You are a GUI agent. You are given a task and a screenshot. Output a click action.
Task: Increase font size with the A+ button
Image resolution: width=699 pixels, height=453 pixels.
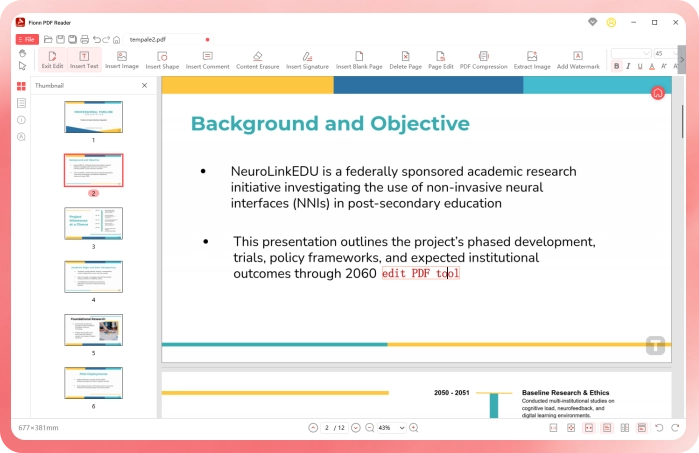point(664,66)
